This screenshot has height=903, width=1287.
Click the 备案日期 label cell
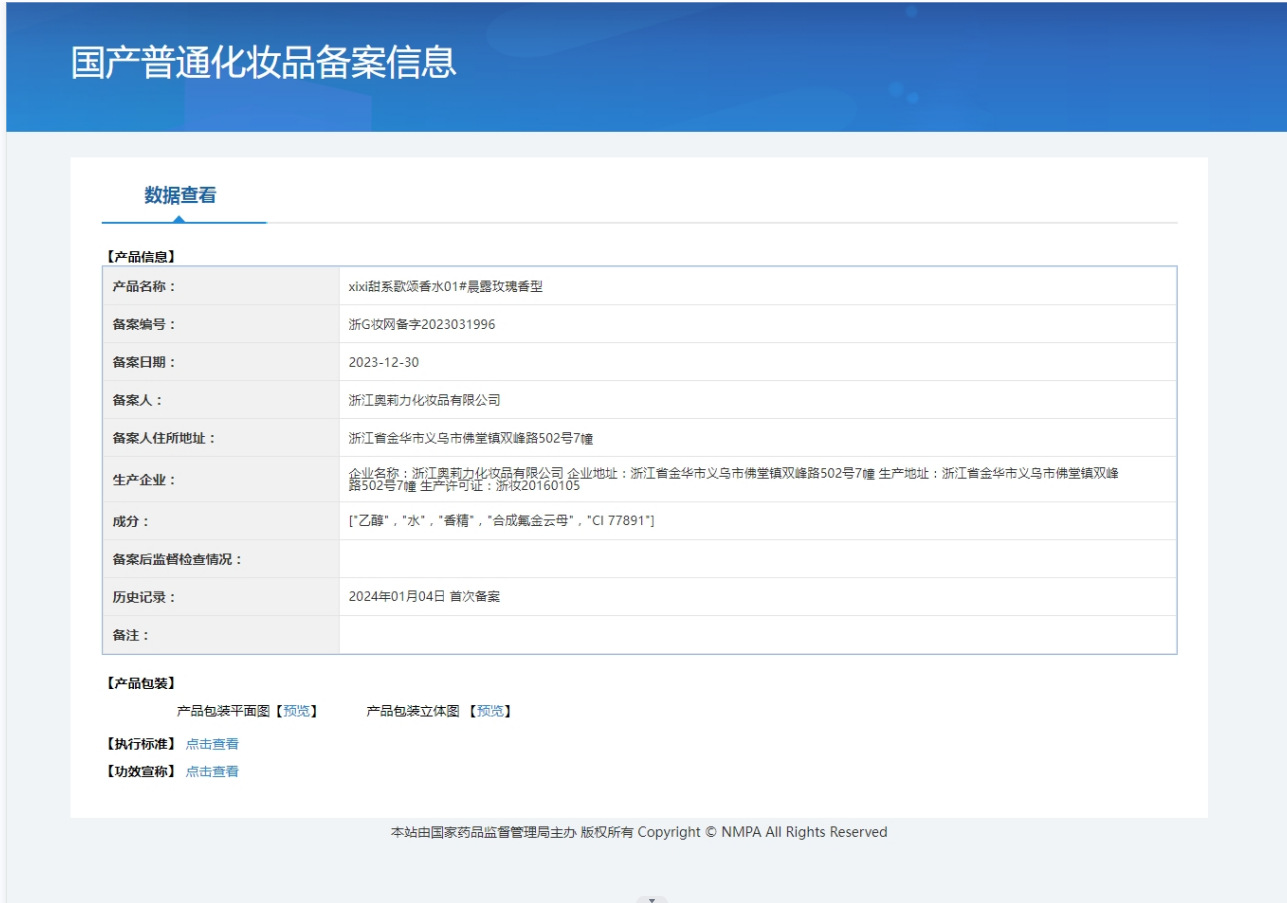(221, 362)
